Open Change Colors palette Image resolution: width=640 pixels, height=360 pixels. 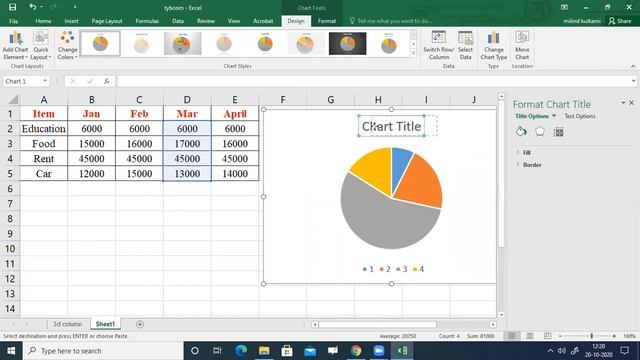(67, 45)
